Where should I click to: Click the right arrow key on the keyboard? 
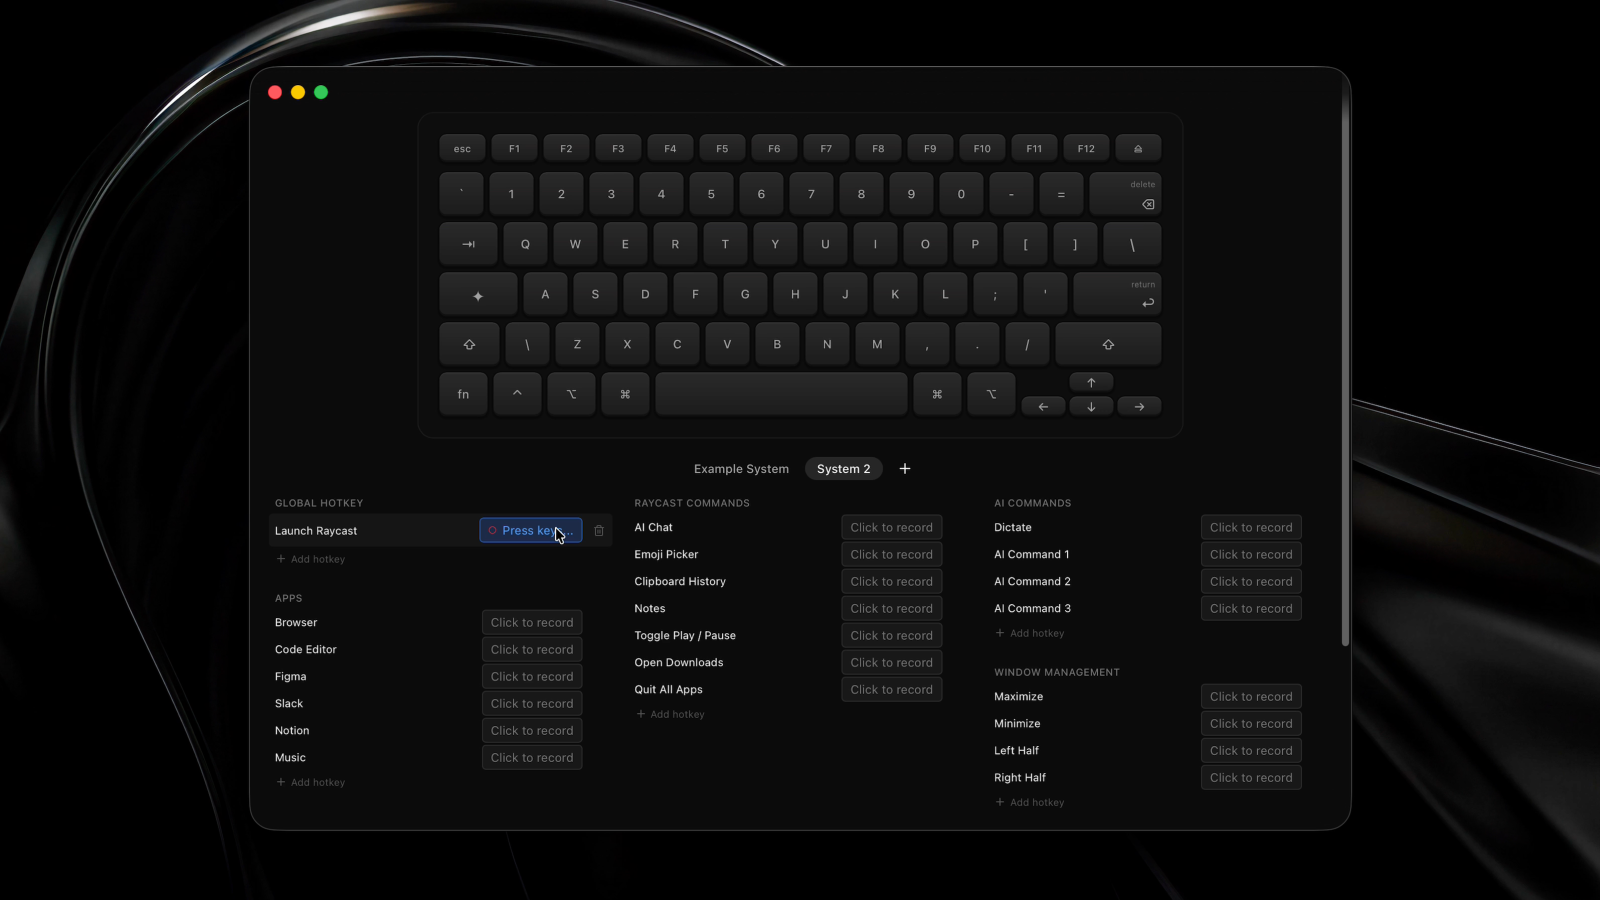[1139, 407]
